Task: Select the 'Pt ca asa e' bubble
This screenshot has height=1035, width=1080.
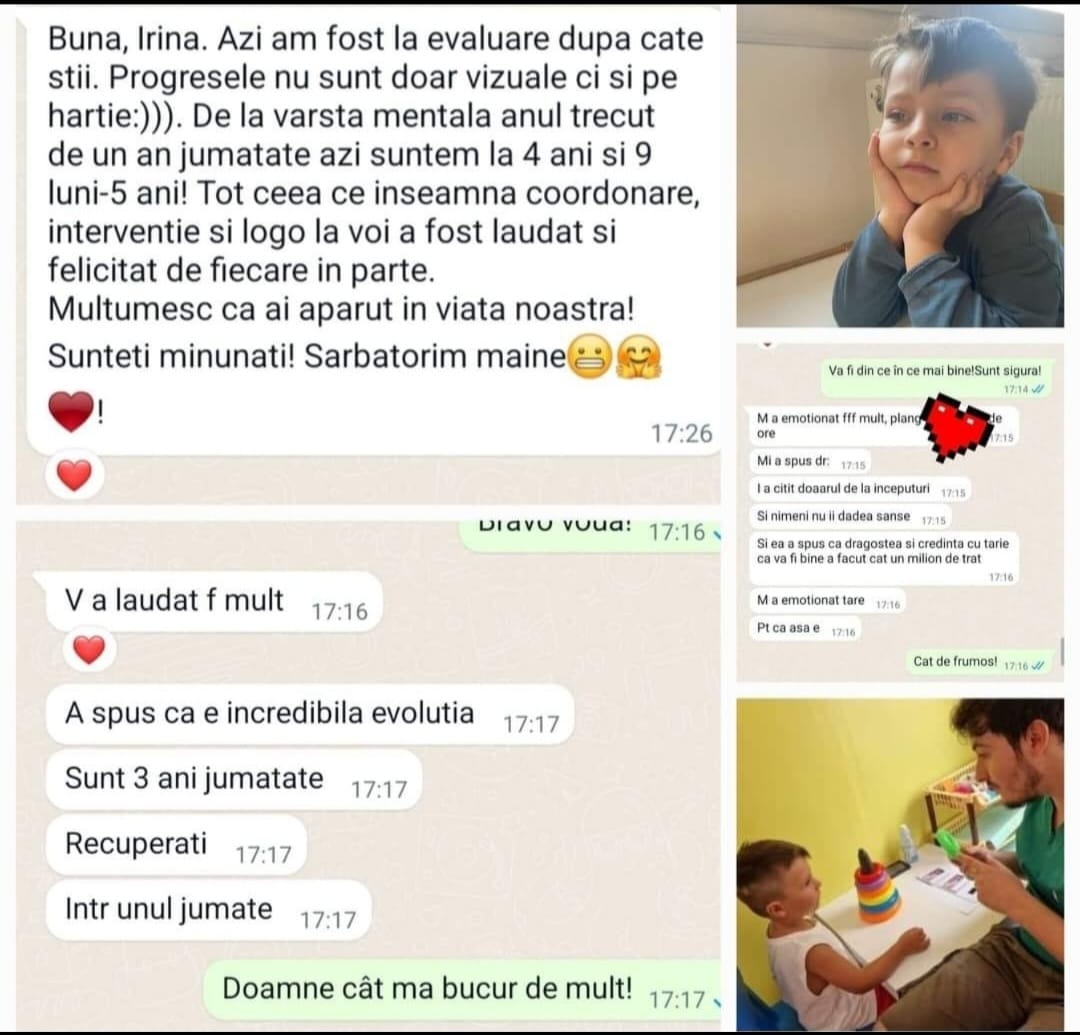Action: click(805, 629)
